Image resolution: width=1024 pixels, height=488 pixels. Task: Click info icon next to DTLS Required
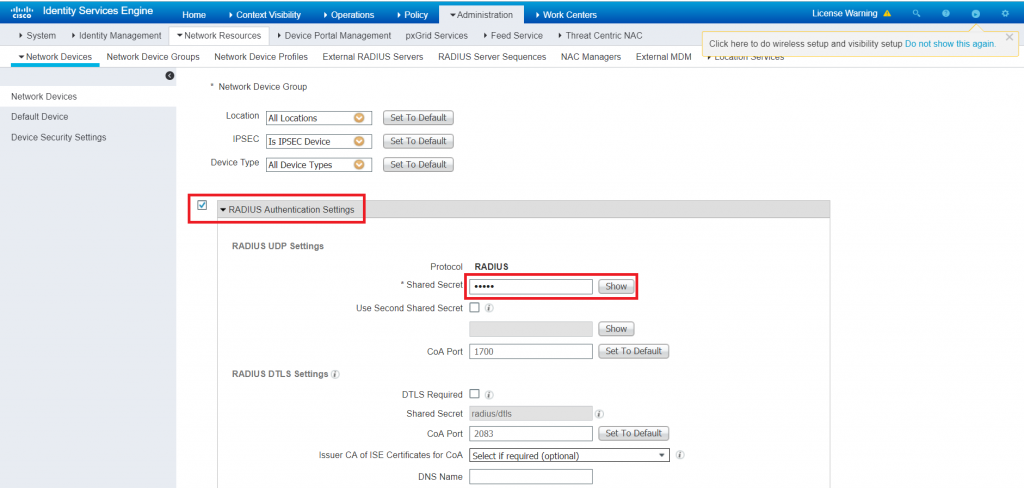tap(490, 395)
